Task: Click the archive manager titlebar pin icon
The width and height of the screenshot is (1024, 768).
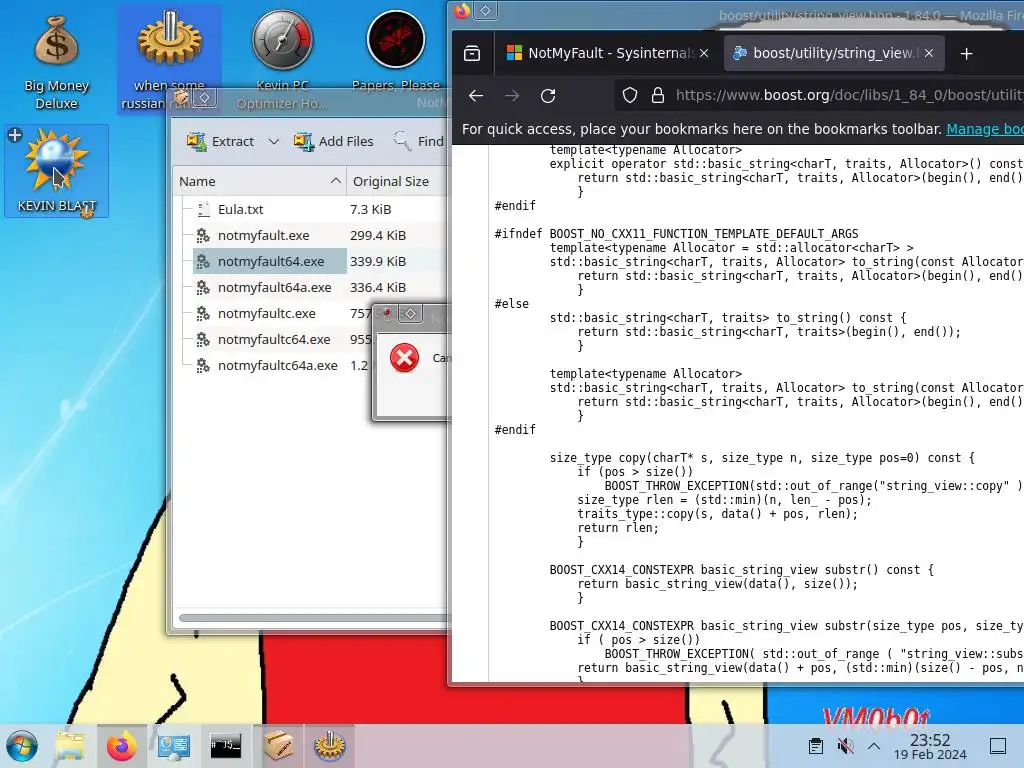Action: (204, 98)
